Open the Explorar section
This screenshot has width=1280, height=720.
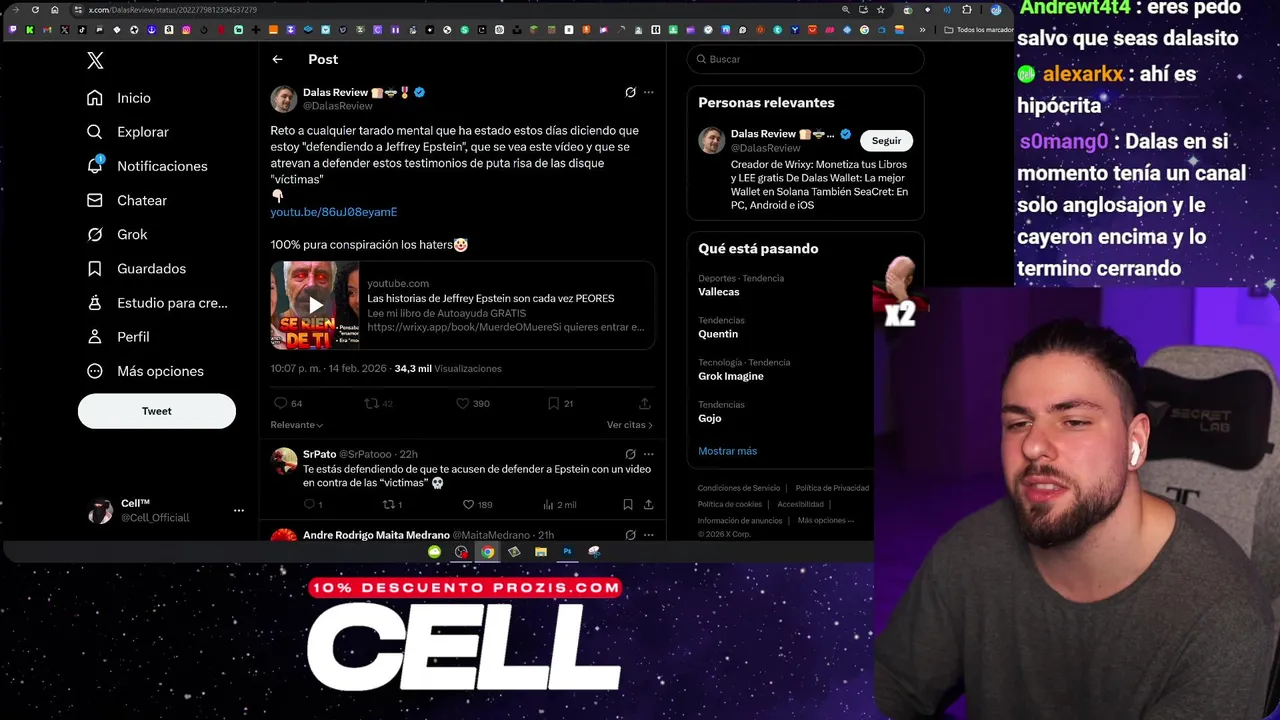pos(128,132)
